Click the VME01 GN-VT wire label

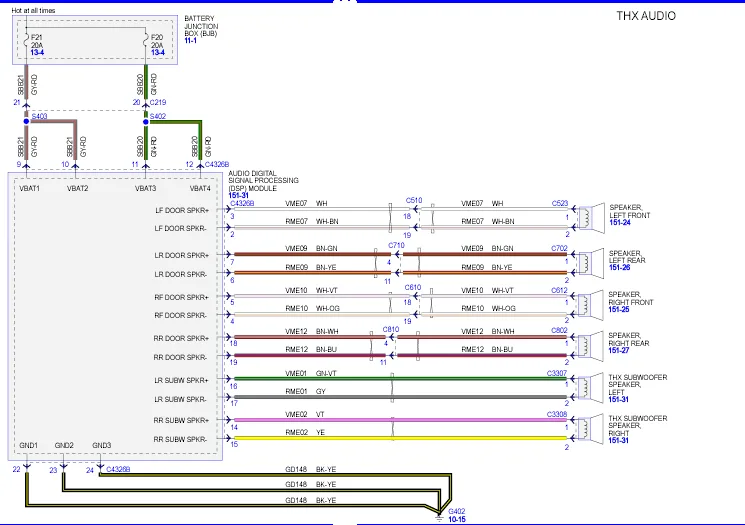(311, 373)
